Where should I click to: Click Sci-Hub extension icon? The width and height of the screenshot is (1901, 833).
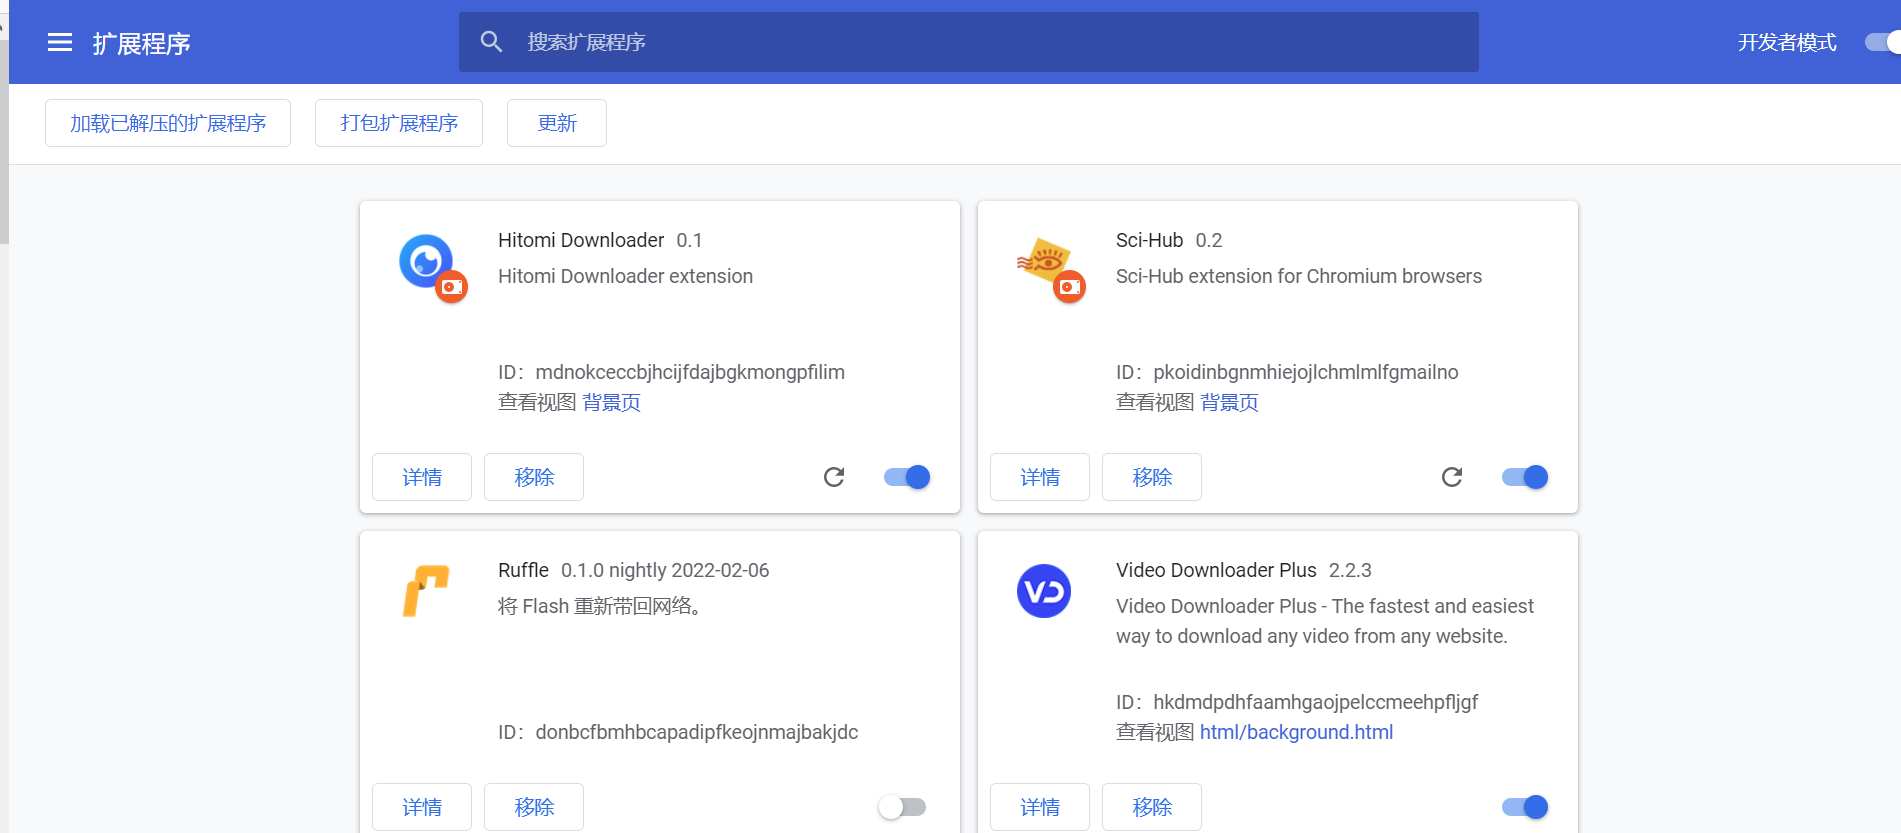1045,262
